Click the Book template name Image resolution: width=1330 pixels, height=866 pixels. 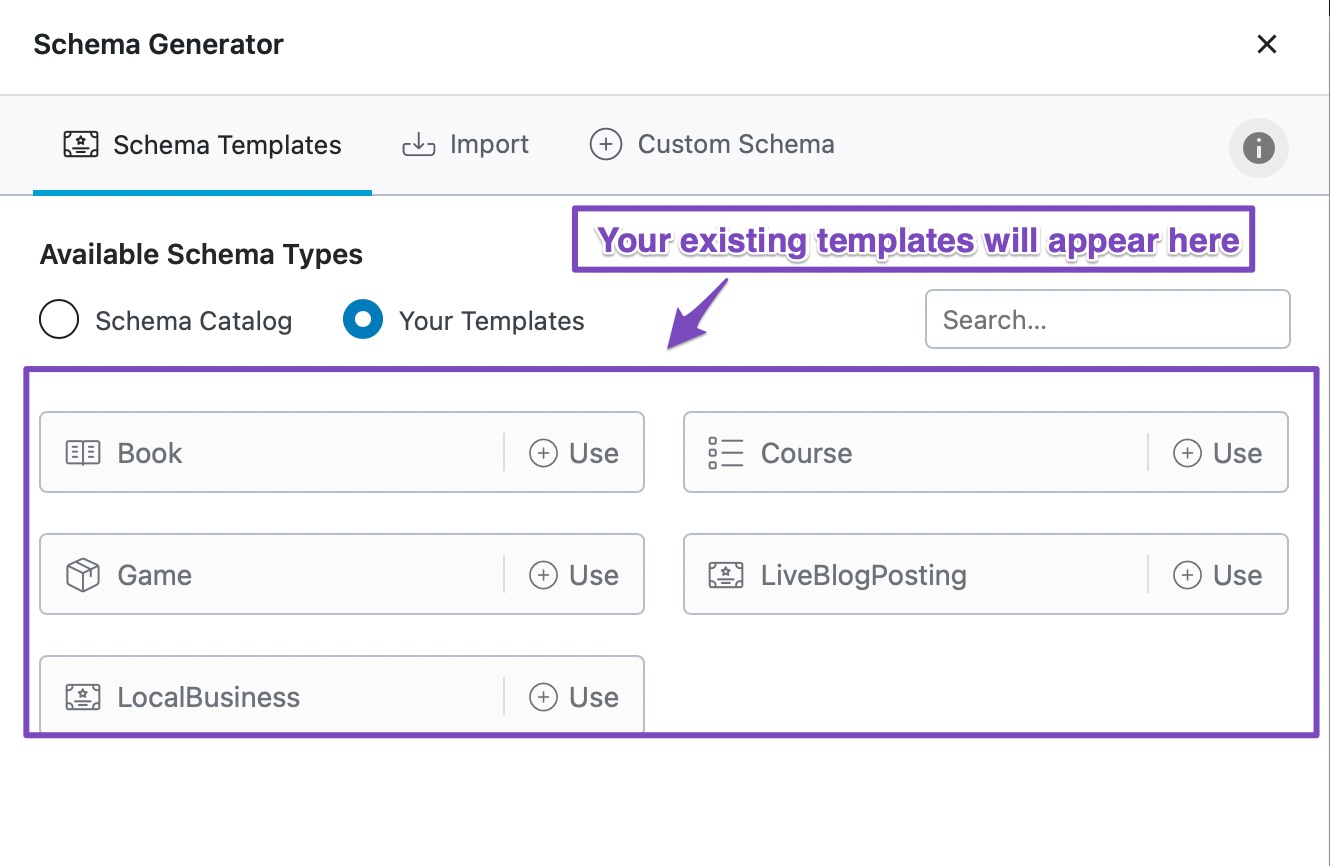(150, 453)
